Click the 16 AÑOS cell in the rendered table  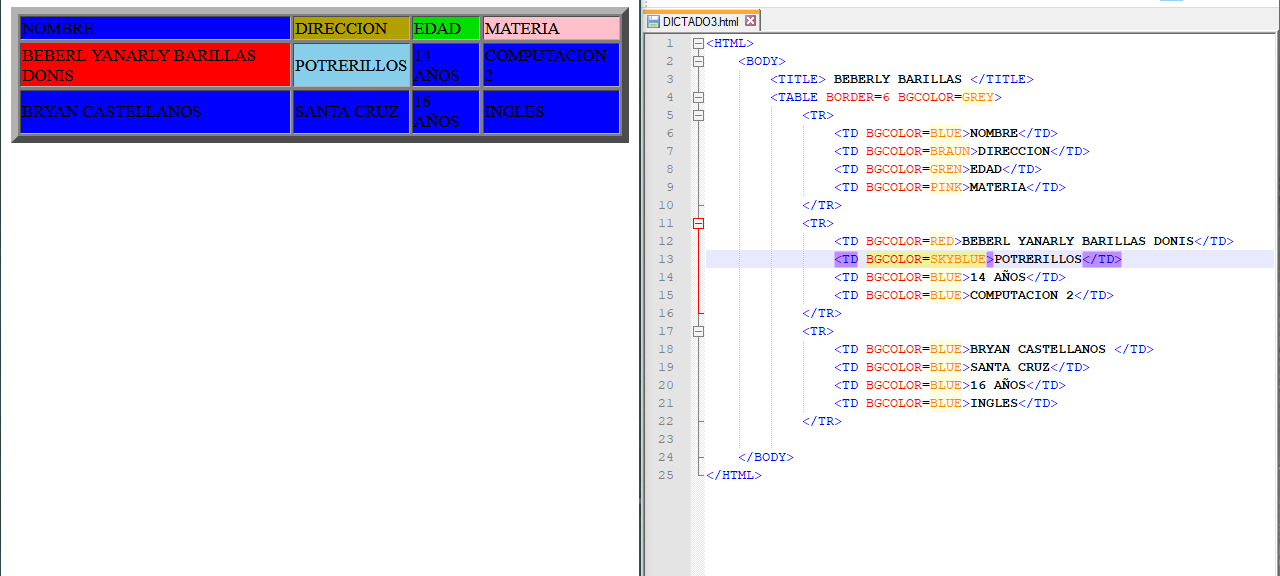(445, 112)
